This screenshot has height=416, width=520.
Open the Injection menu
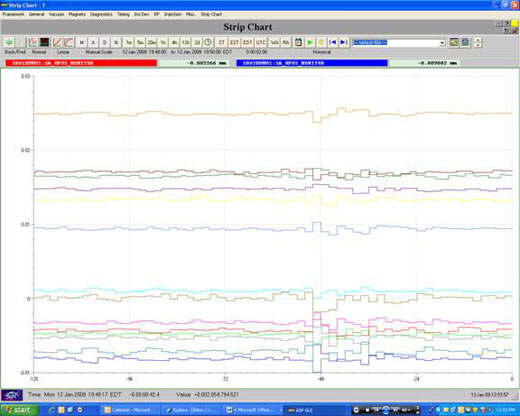pos(173,14)
